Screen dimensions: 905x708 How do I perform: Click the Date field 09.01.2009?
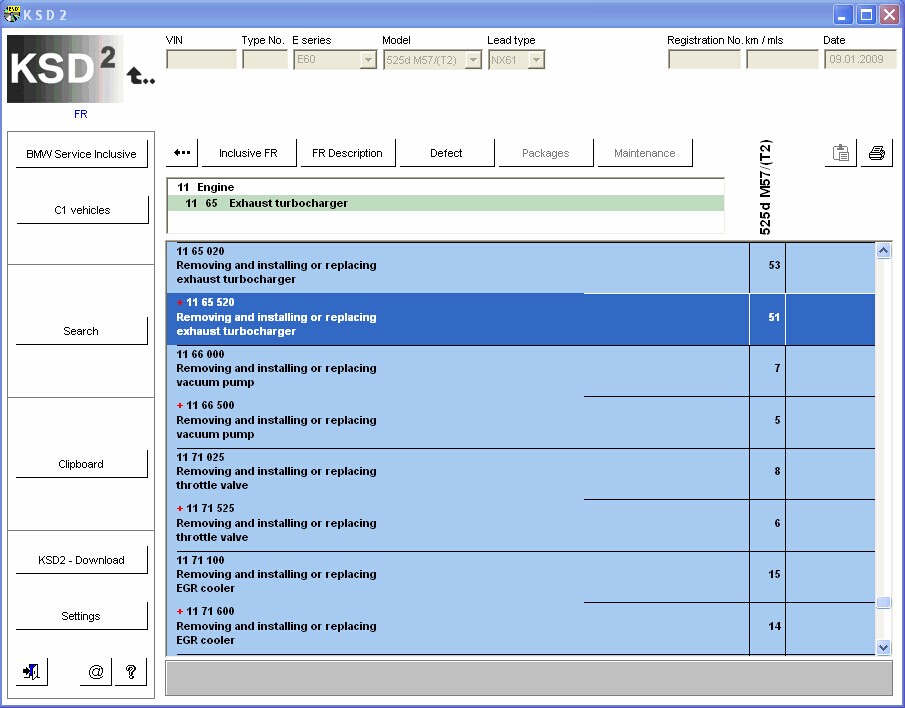pos(860,59)
